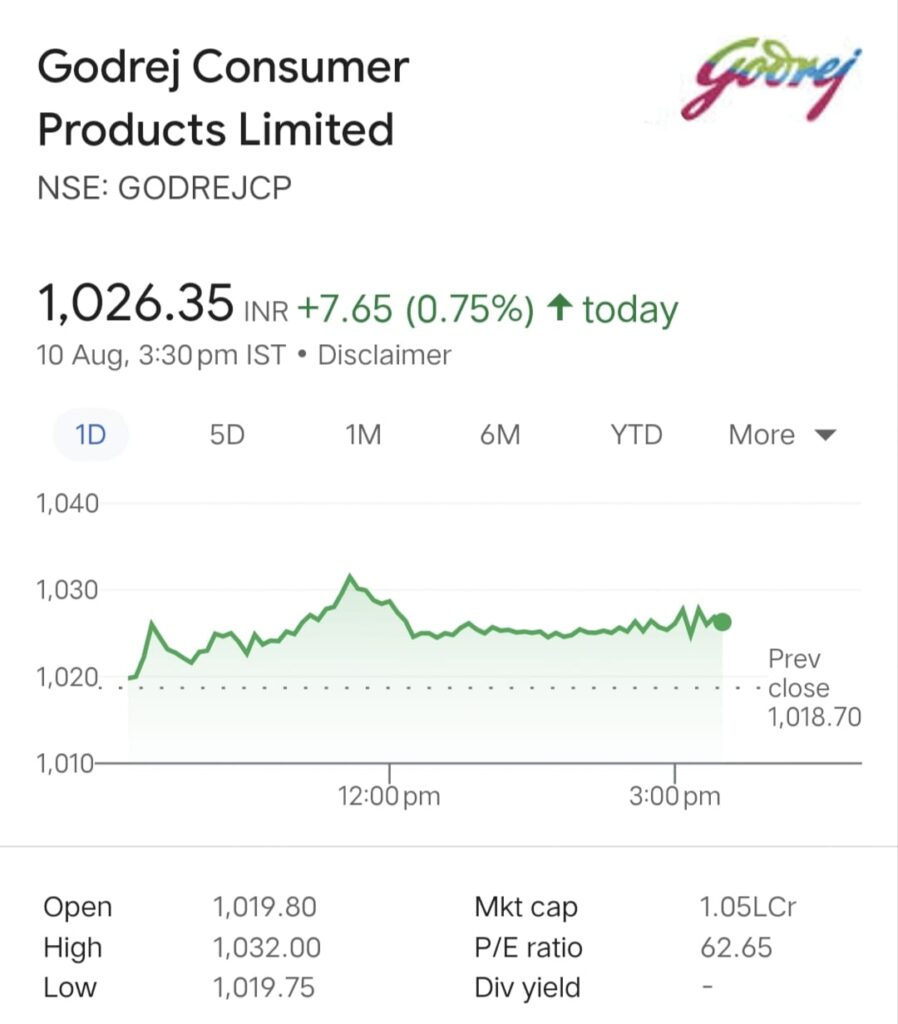Click the green end-of-chart price dot
This screenshot has width=898, height=1024.
point(722,622)
